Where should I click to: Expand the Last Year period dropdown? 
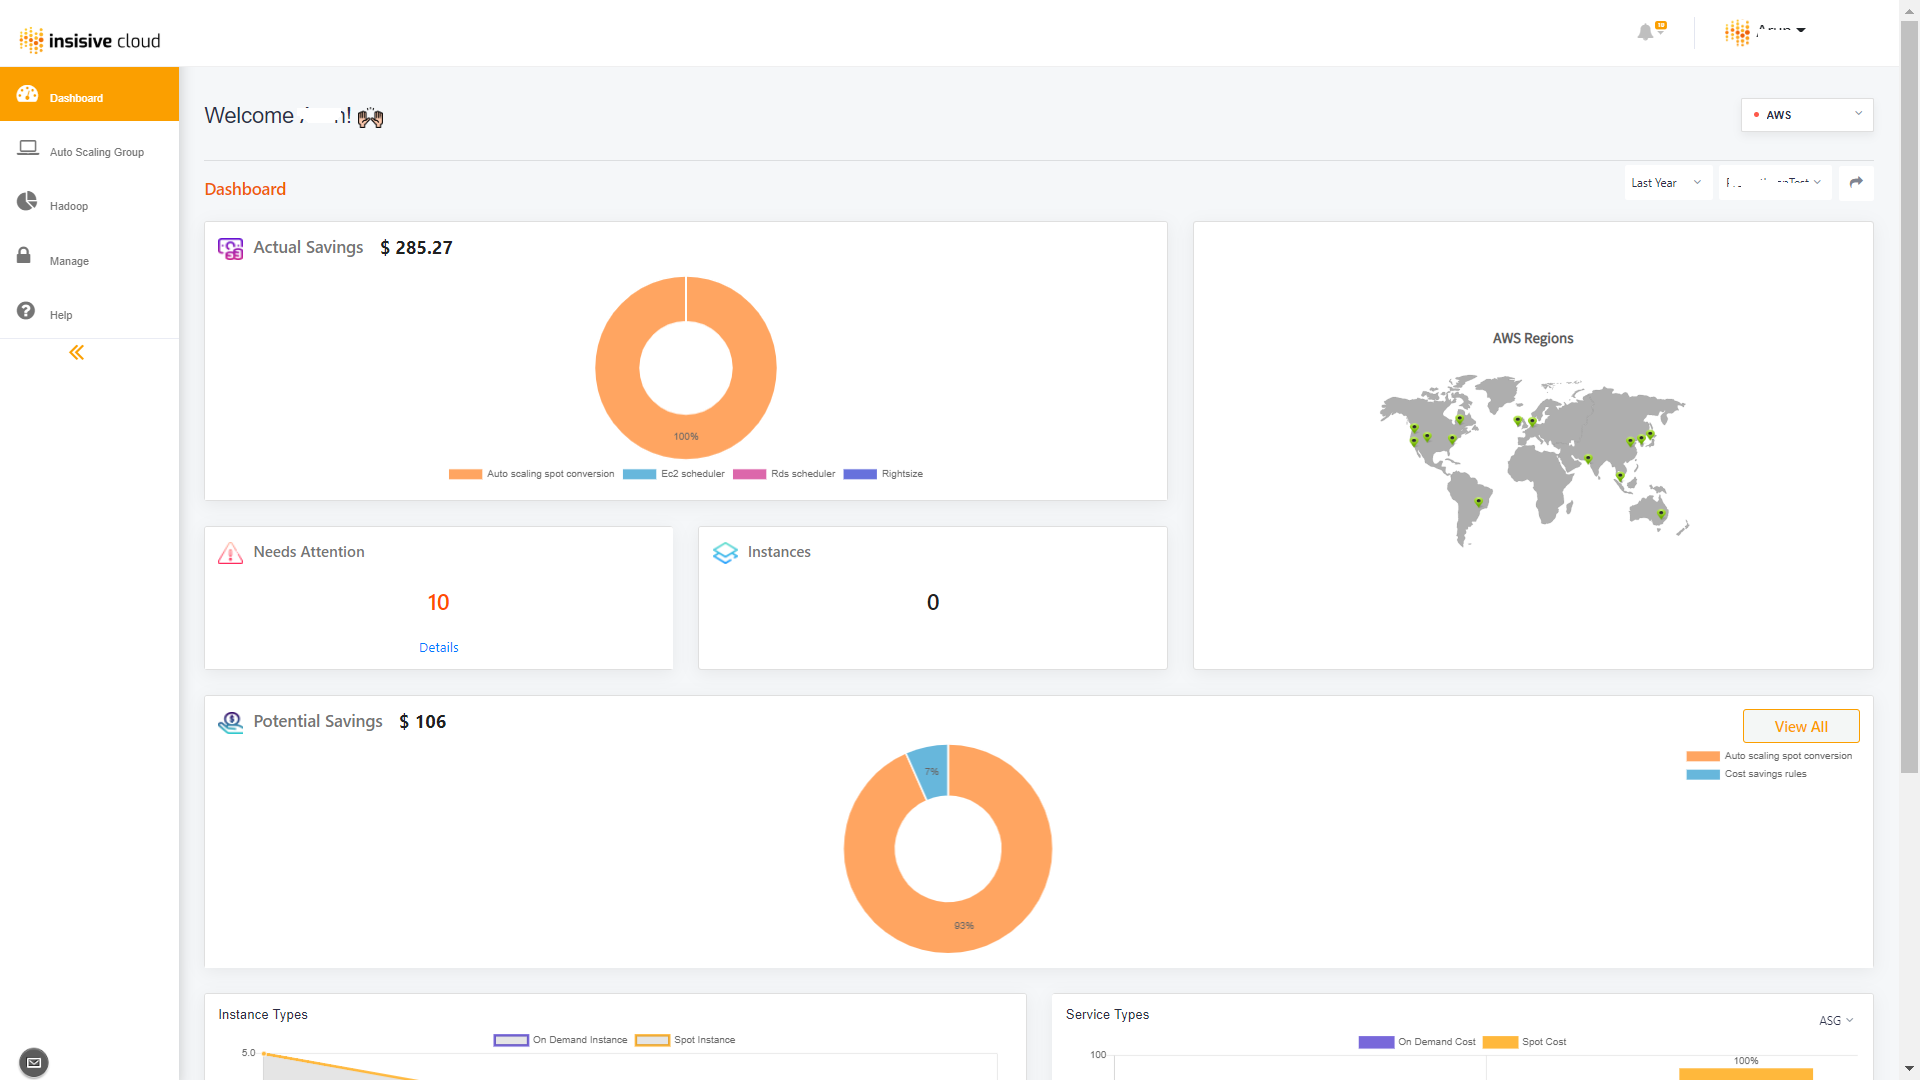1666,183
